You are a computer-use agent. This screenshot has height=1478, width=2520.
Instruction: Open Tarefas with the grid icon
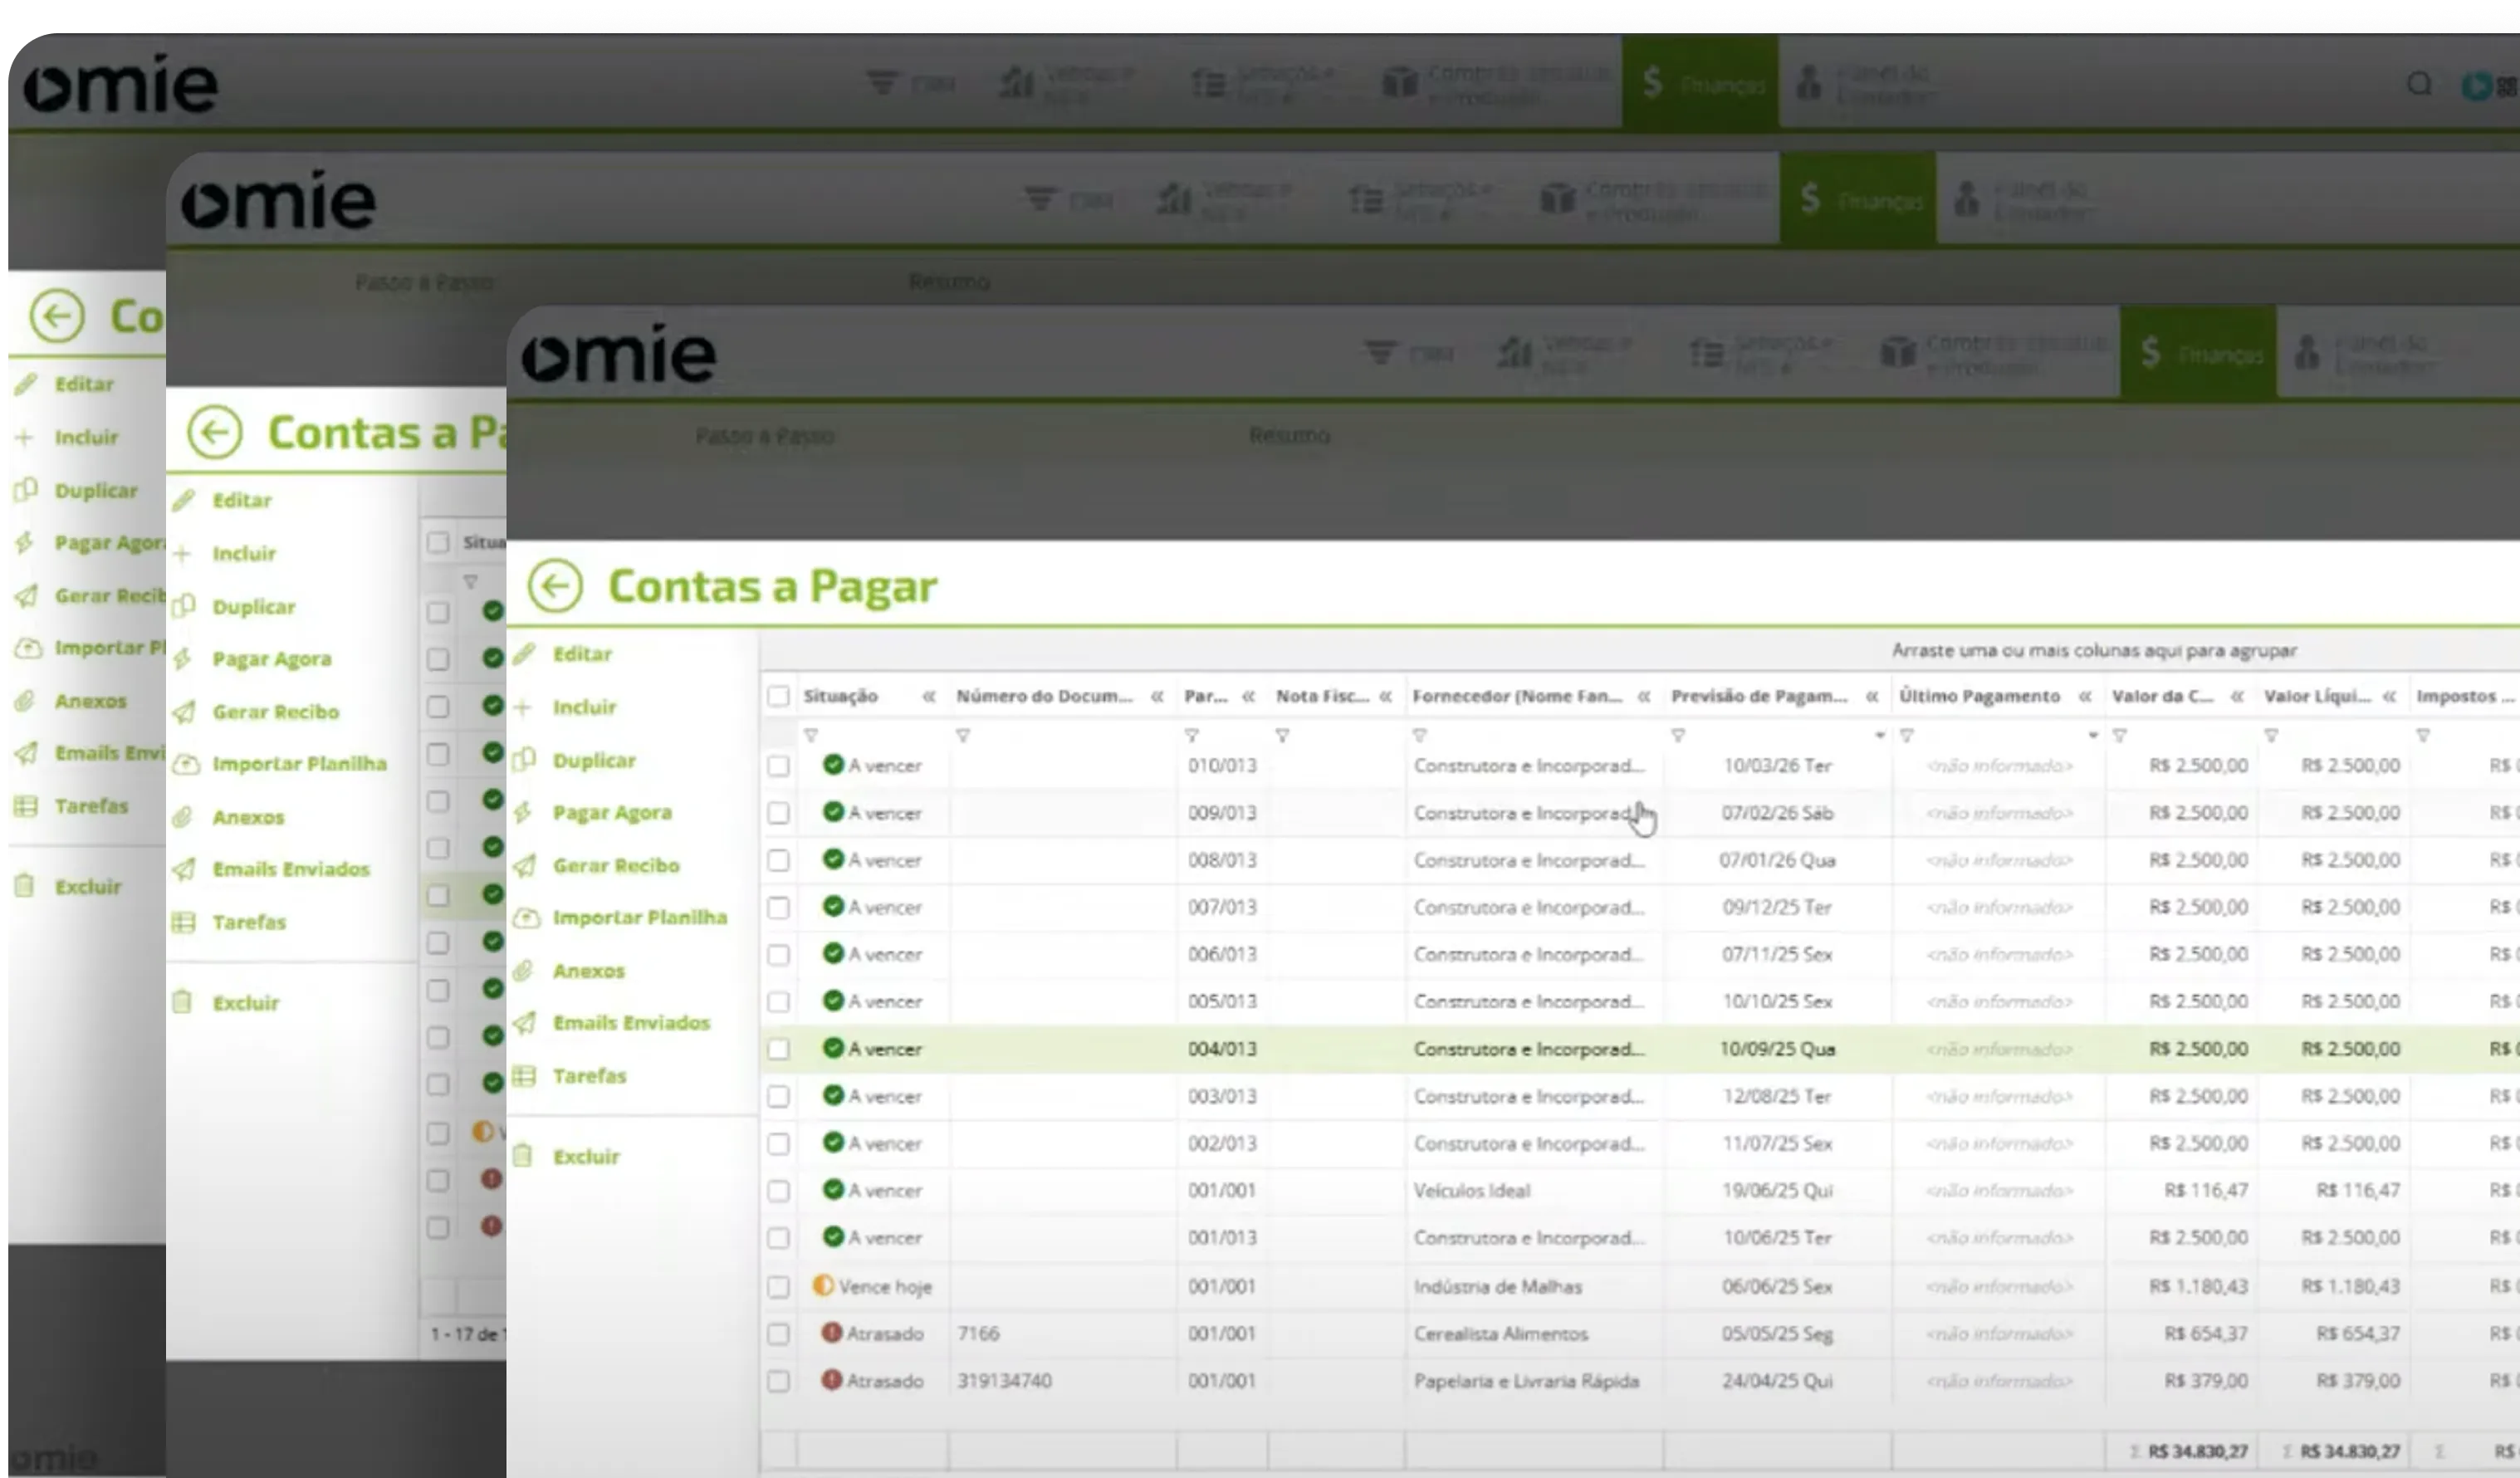click(x=527, y=1076)
